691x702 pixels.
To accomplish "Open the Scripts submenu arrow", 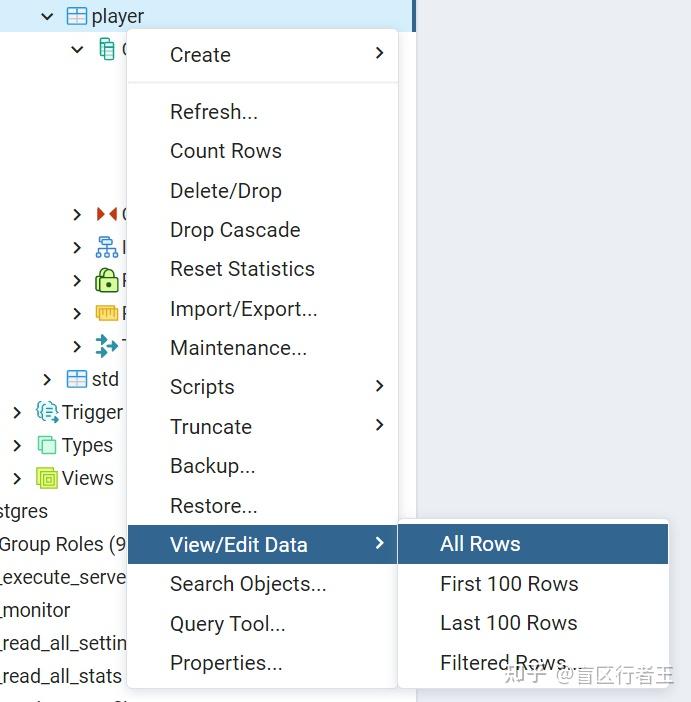I will click(379, 386).
